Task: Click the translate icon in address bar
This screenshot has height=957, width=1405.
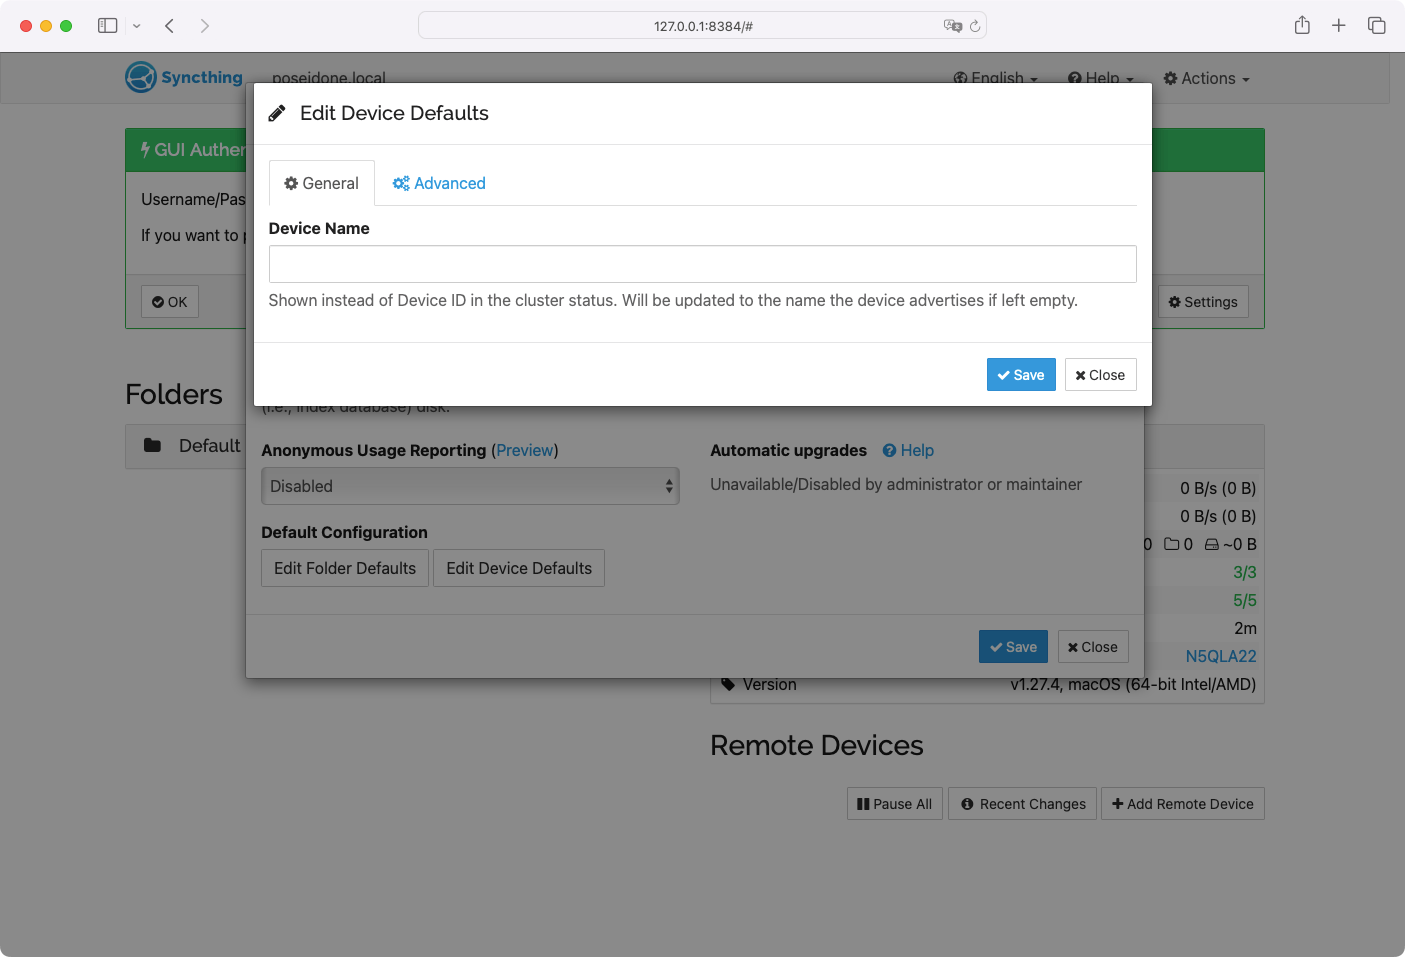Action: coord(952,26)
